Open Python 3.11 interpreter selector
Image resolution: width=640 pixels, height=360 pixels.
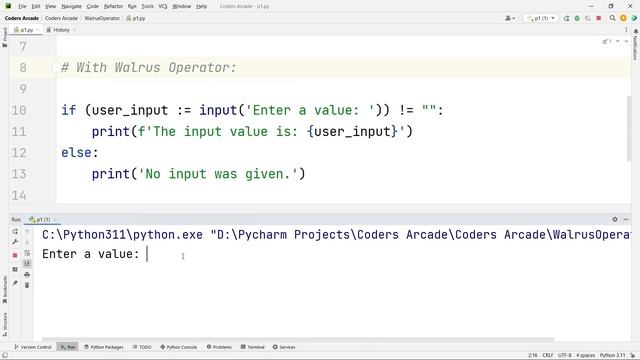(x=612, y=356)
